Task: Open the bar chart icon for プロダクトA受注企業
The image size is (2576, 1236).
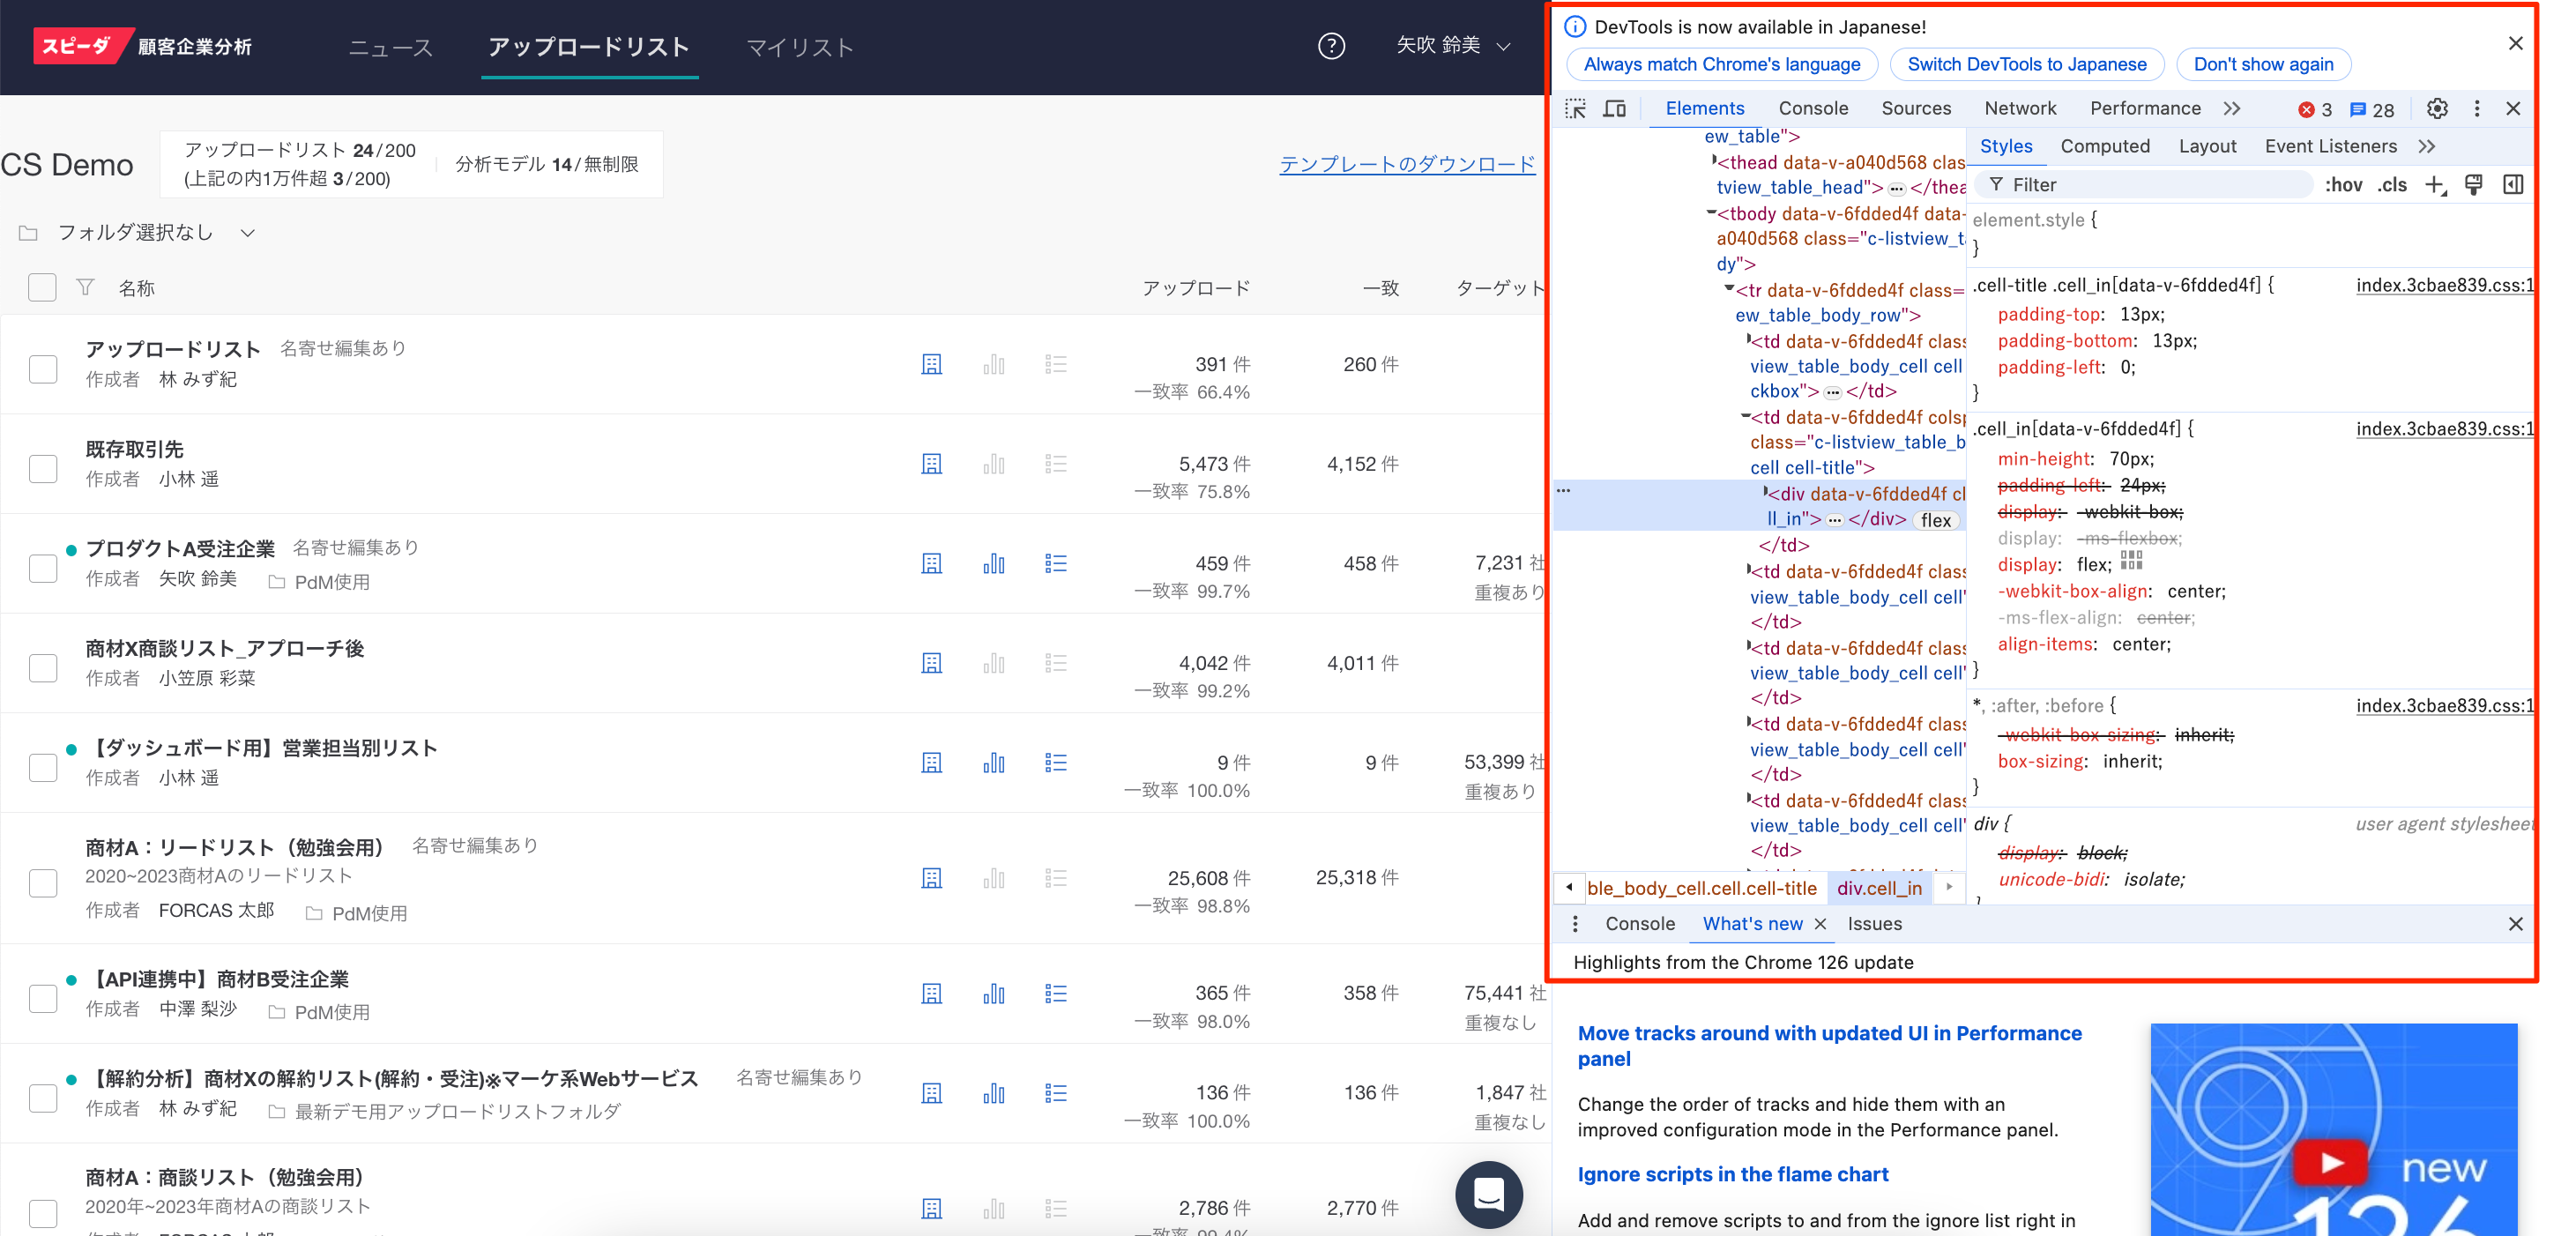Action: (x=993, y=564)
